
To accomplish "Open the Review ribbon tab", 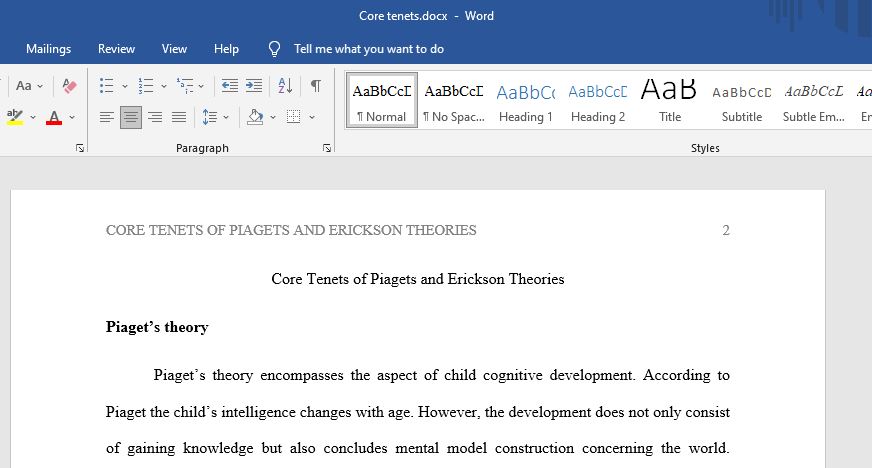I will pos(116,49).
